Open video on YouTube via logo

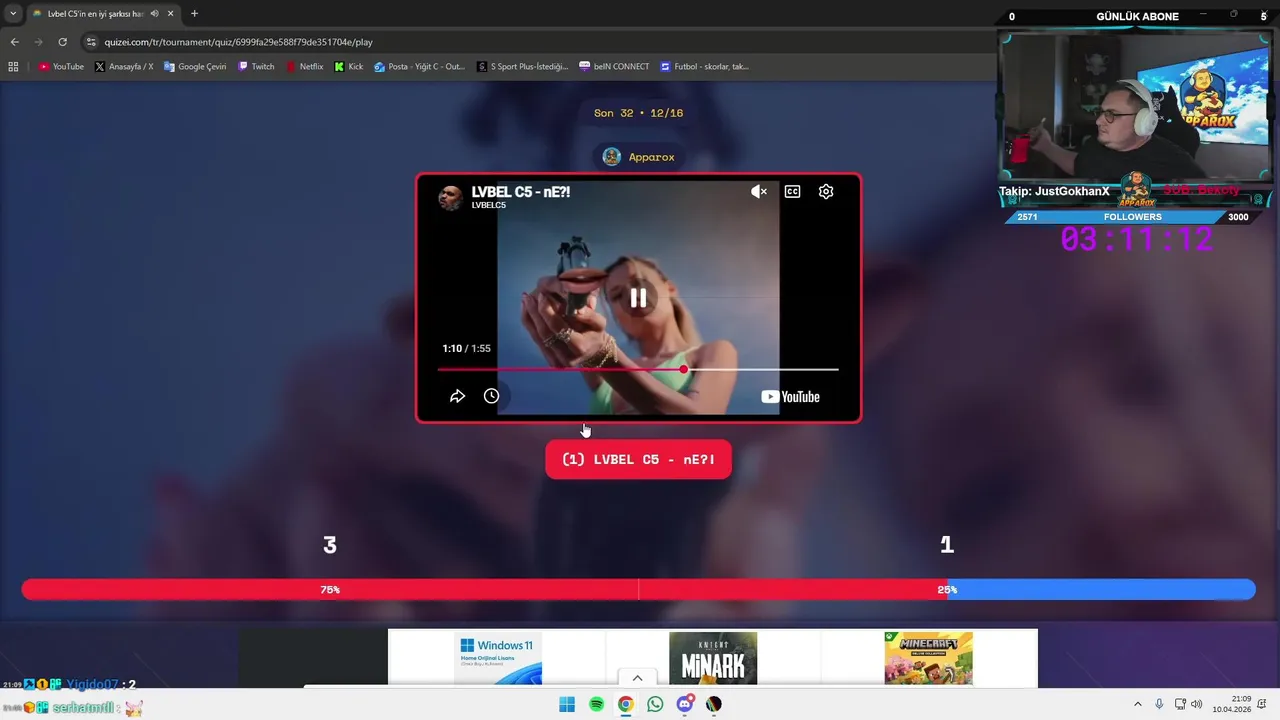790,397
